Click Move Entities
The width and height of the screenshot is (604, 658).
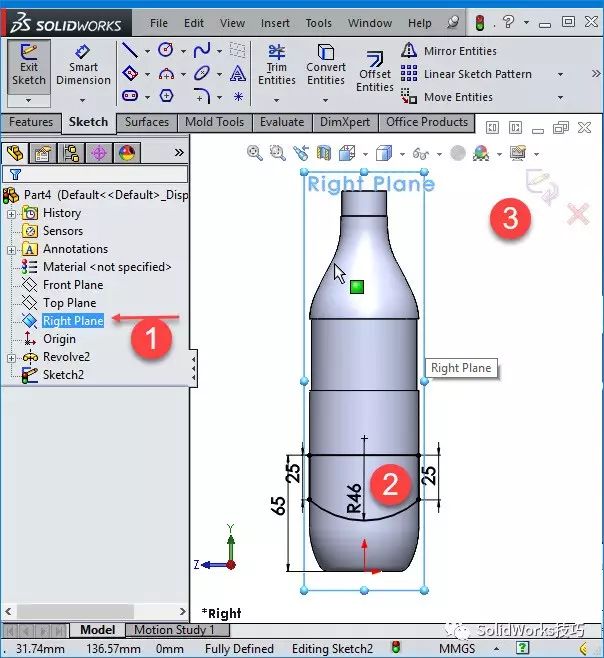(447, 97)
